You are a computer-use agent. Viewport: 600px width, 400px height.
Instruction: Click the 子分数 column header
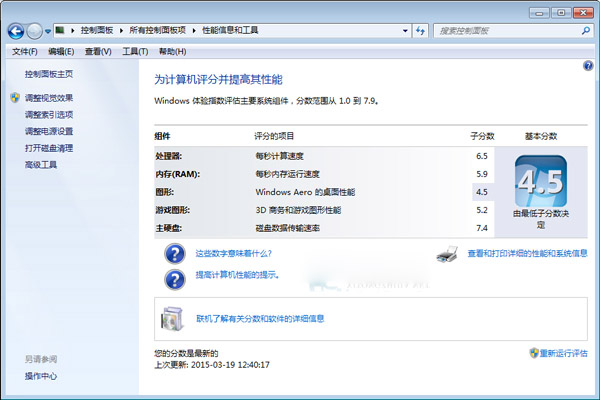click(x=482, y=136)
